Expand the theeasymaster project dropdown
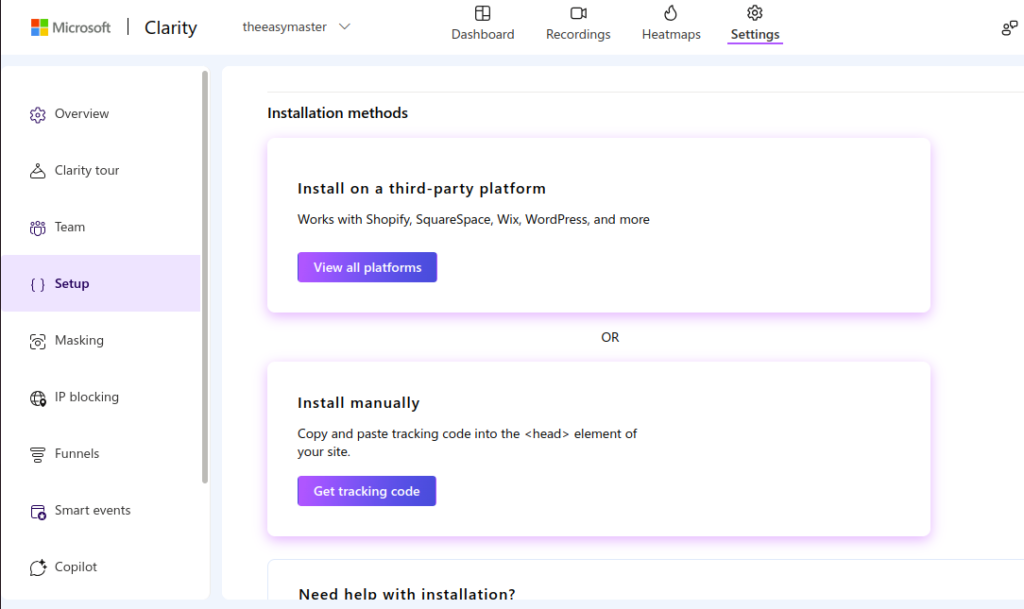The image size is (1024, 609). point(296,27)
